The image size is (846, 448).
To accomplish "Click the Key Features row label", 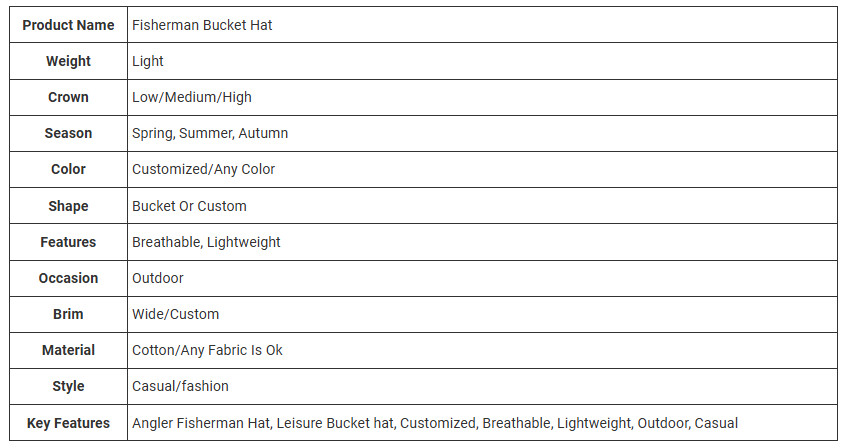I will 68,423.
